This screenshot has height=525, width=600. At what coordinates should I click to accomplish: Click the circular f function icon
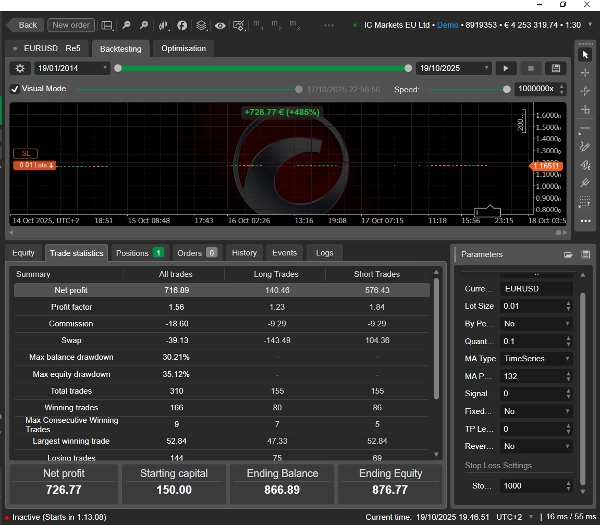182,25
